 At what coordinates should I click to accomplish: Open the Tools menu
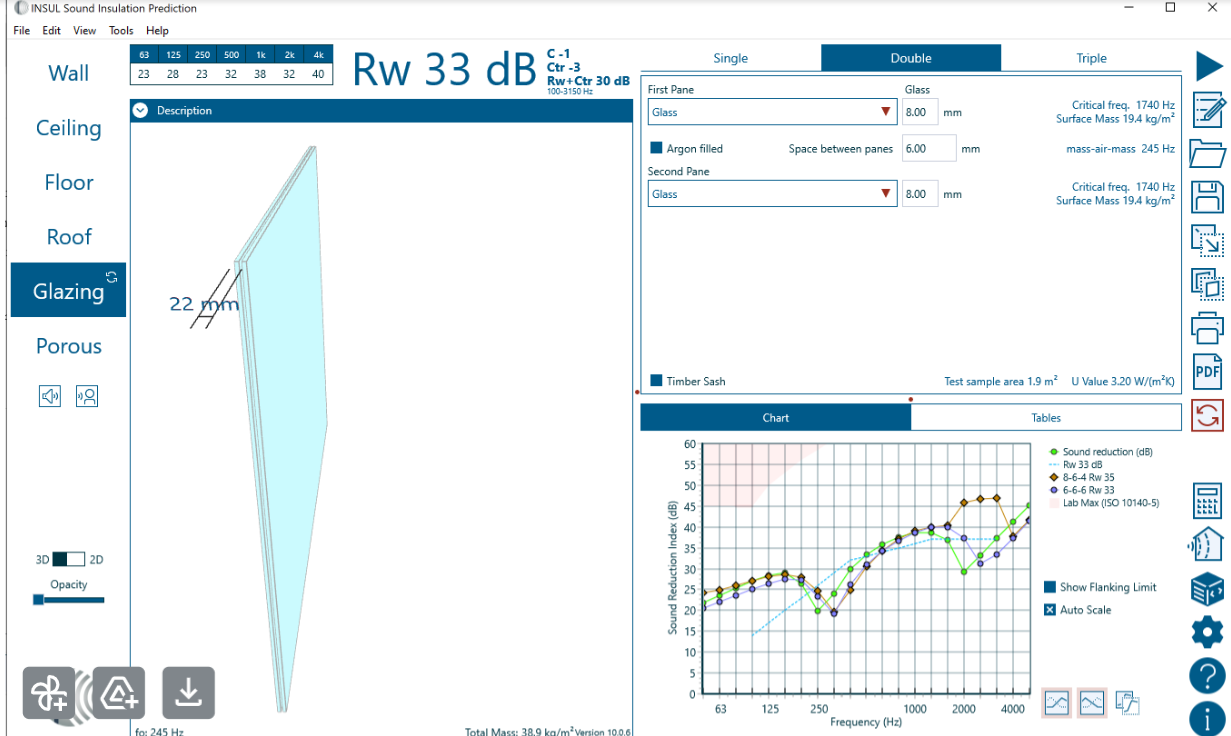(x=121, y=31)
